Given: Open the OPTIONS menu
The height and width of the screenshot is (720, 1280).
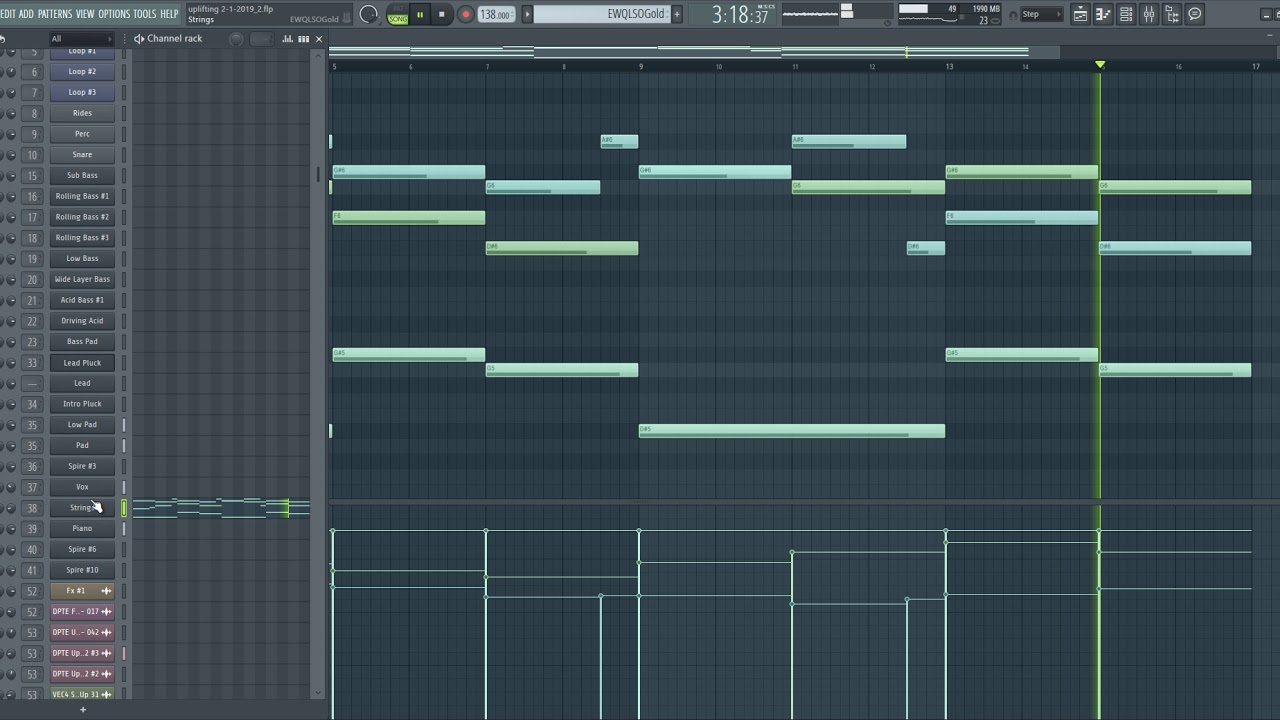Looking at the screenshot, I should tap(115, 14).
